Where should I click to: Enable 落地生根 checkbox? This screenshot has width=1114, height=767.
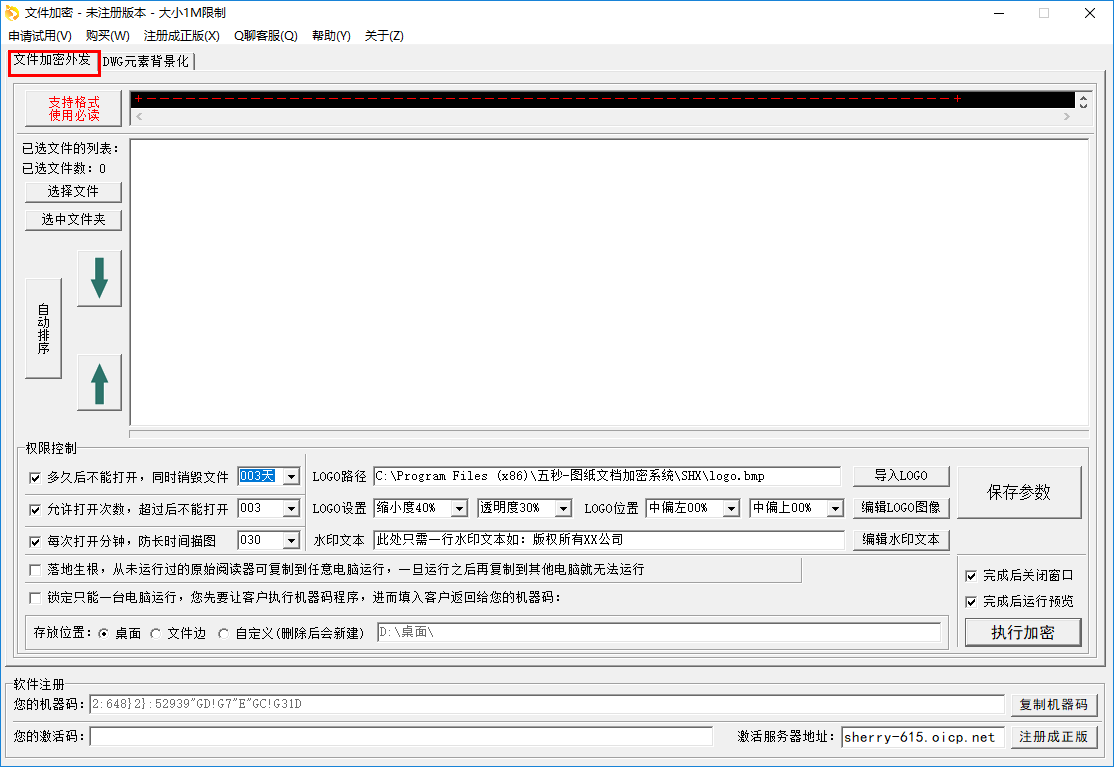click(35, 570)
